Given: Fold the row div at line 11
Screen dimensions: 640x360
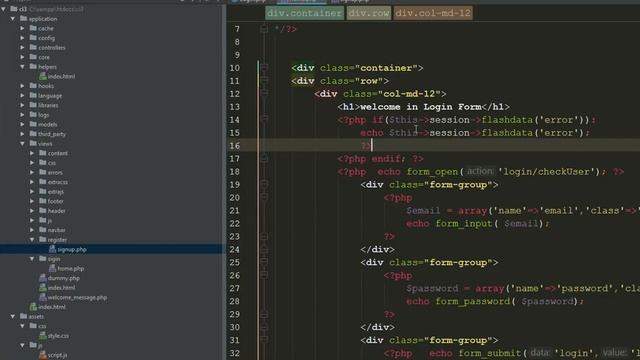Looking at the screenshot, I should pyautogui.click(x=264, y=81).
